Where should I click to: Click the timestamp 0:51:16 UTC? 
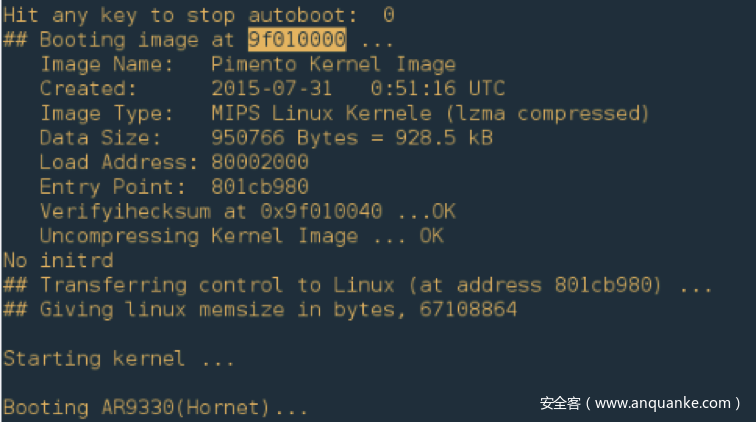coord(438,88)
